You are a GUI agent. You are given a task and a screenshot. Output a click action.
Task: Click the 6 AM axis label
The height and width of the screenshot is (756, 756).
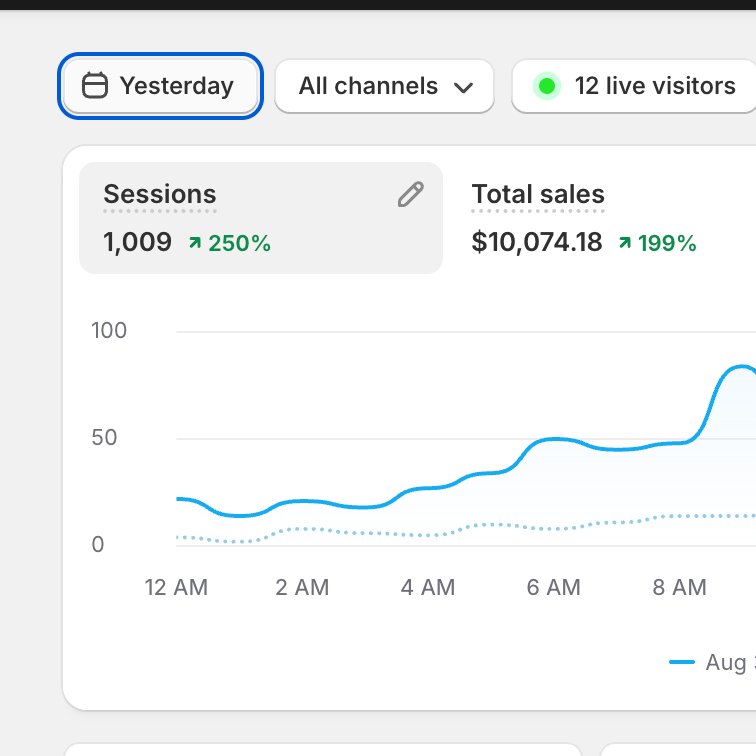pyautogui.click(x=554, y=587)
